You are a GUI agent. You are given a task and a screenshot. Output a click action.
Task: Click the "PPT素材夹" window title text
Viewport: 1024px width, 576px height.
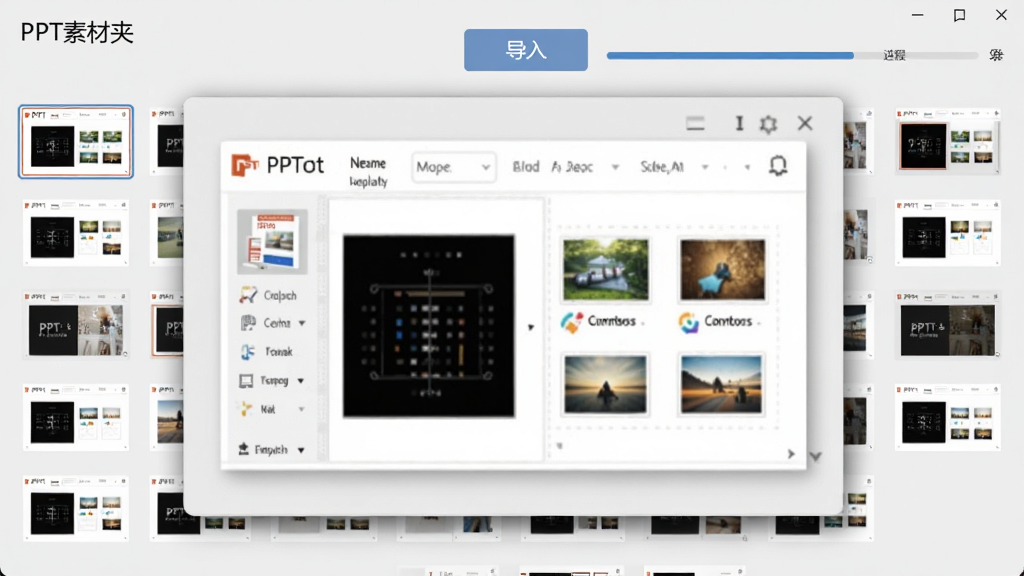click(x=77, y=32)
